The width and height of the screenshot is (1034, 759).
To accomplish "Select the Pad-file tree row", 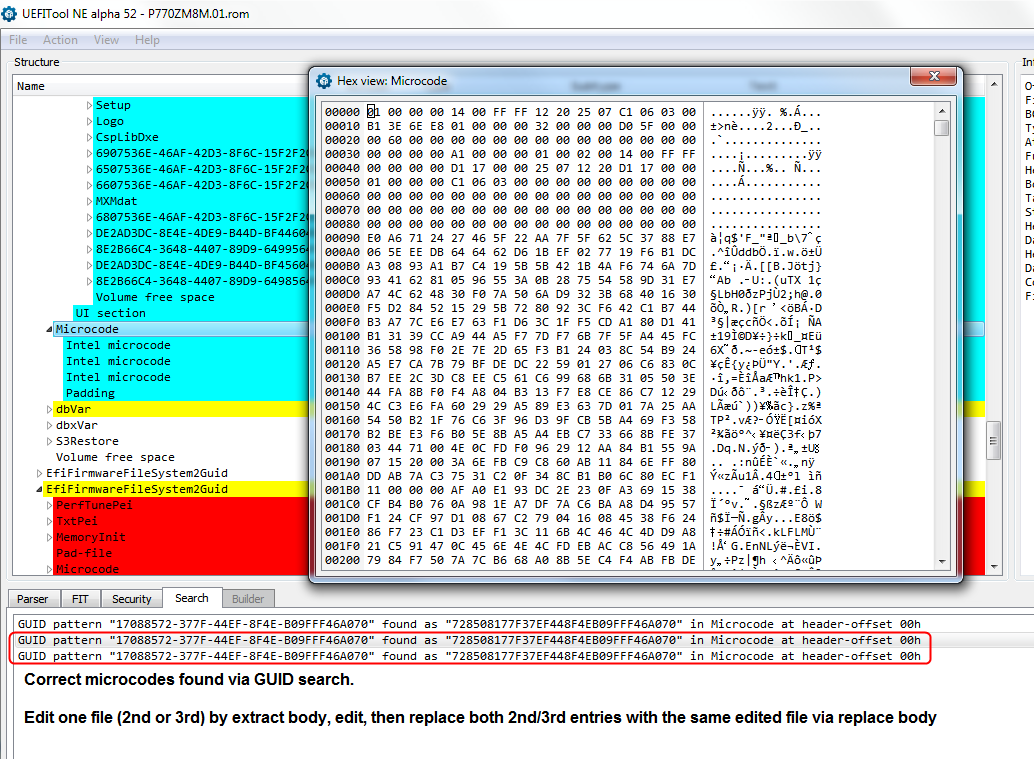I will point(84,553).
